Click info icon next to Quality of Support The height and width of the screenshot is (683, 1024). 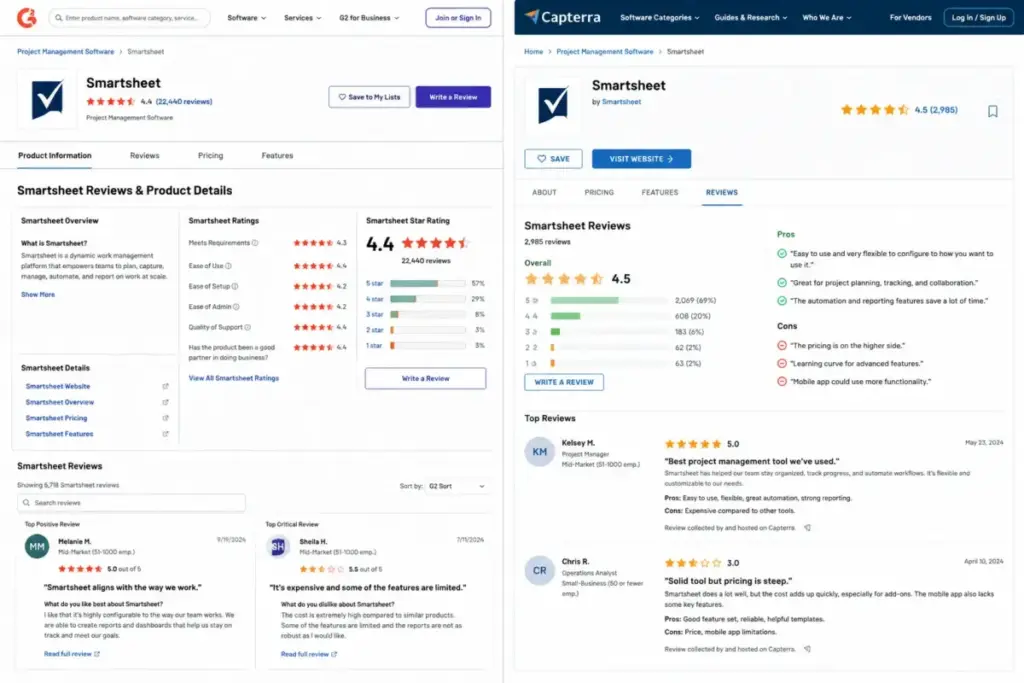[x=248, y=327]
